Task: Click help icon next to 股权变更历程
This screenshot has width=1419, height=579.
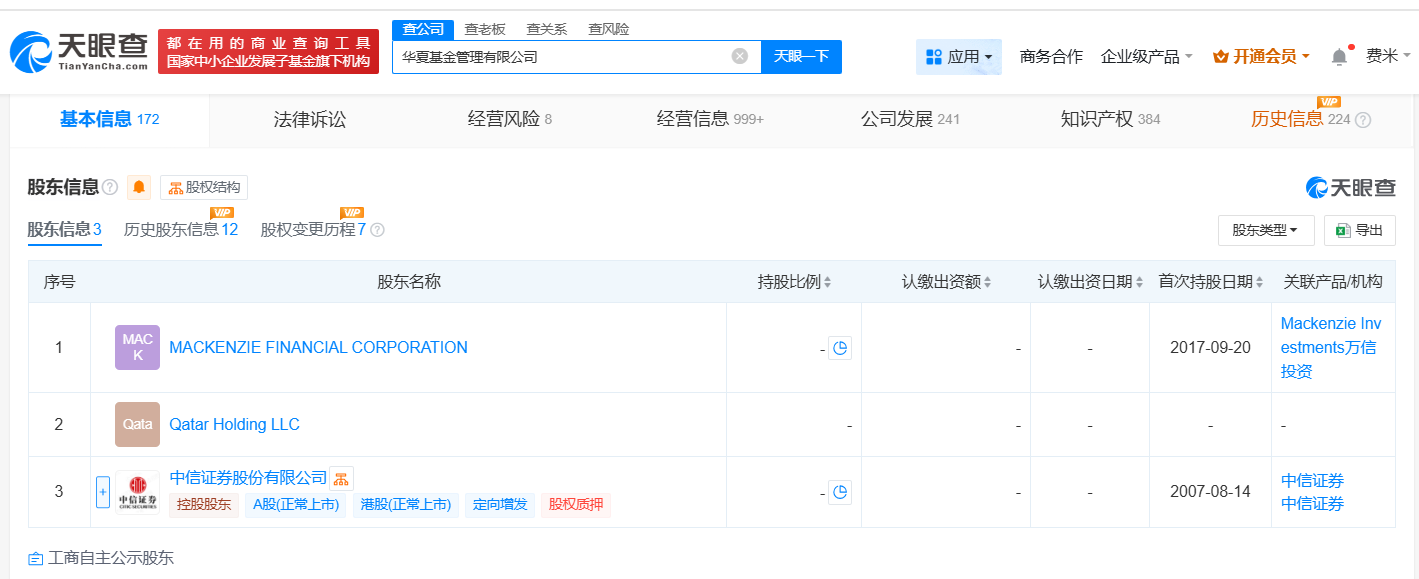Action: pos(377,230)
